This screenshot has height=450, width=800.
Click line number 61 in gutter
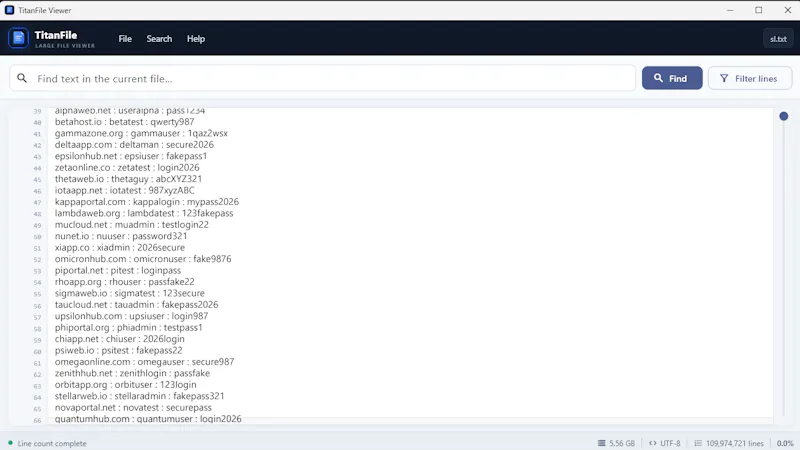[37, 363]
